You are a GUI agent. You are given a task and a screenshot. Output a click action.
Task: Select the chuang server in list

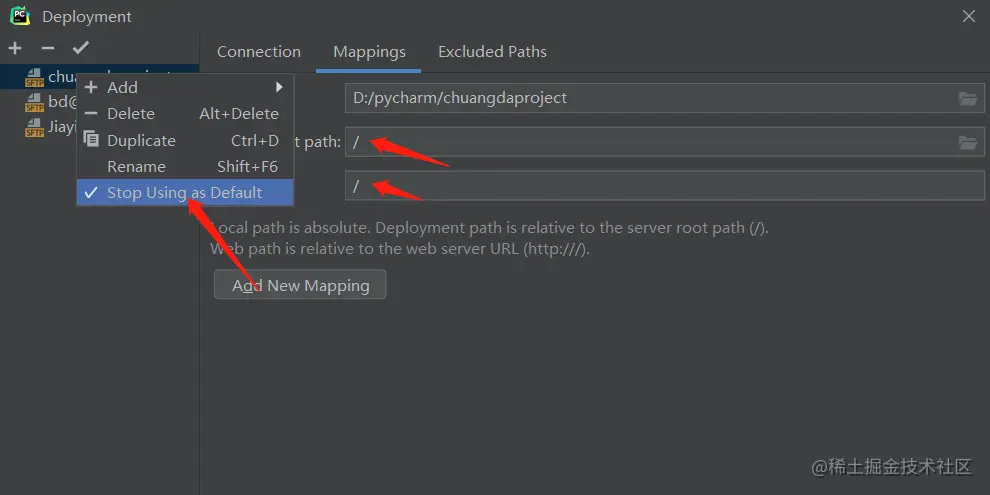(99, 76)
